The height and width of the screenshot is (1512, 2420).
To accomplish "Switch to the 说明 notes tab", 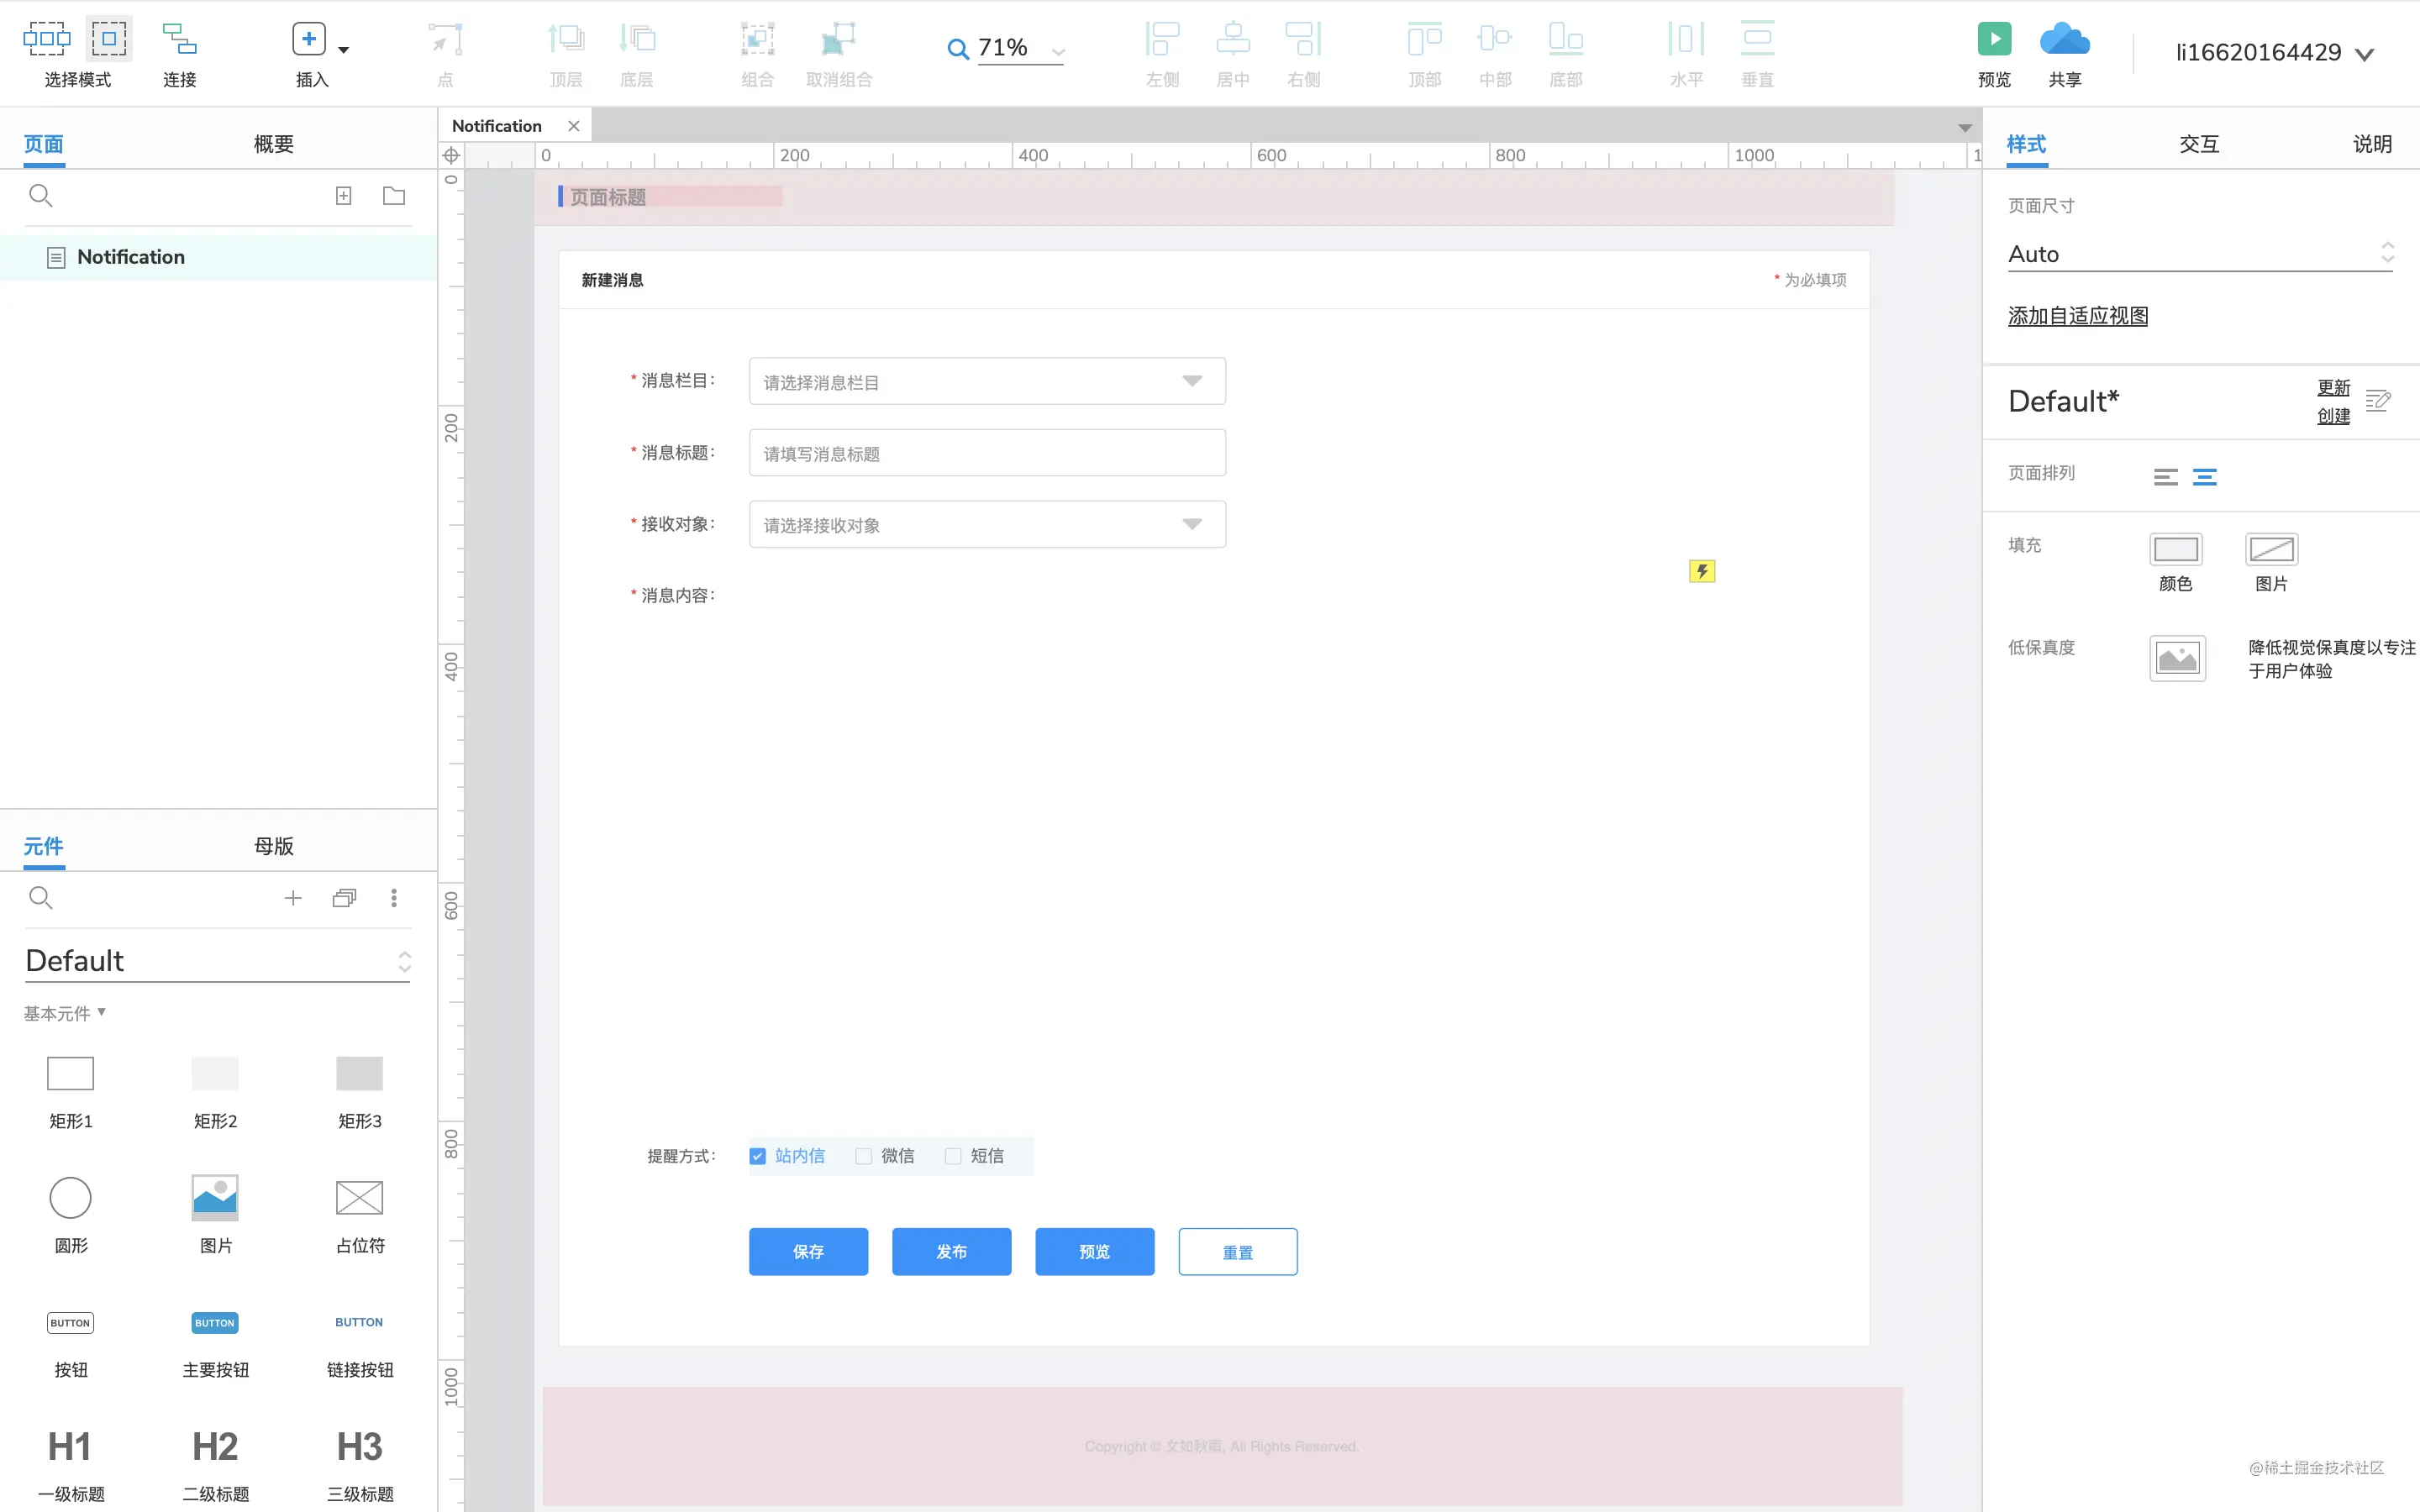I will pos(2372,144).
